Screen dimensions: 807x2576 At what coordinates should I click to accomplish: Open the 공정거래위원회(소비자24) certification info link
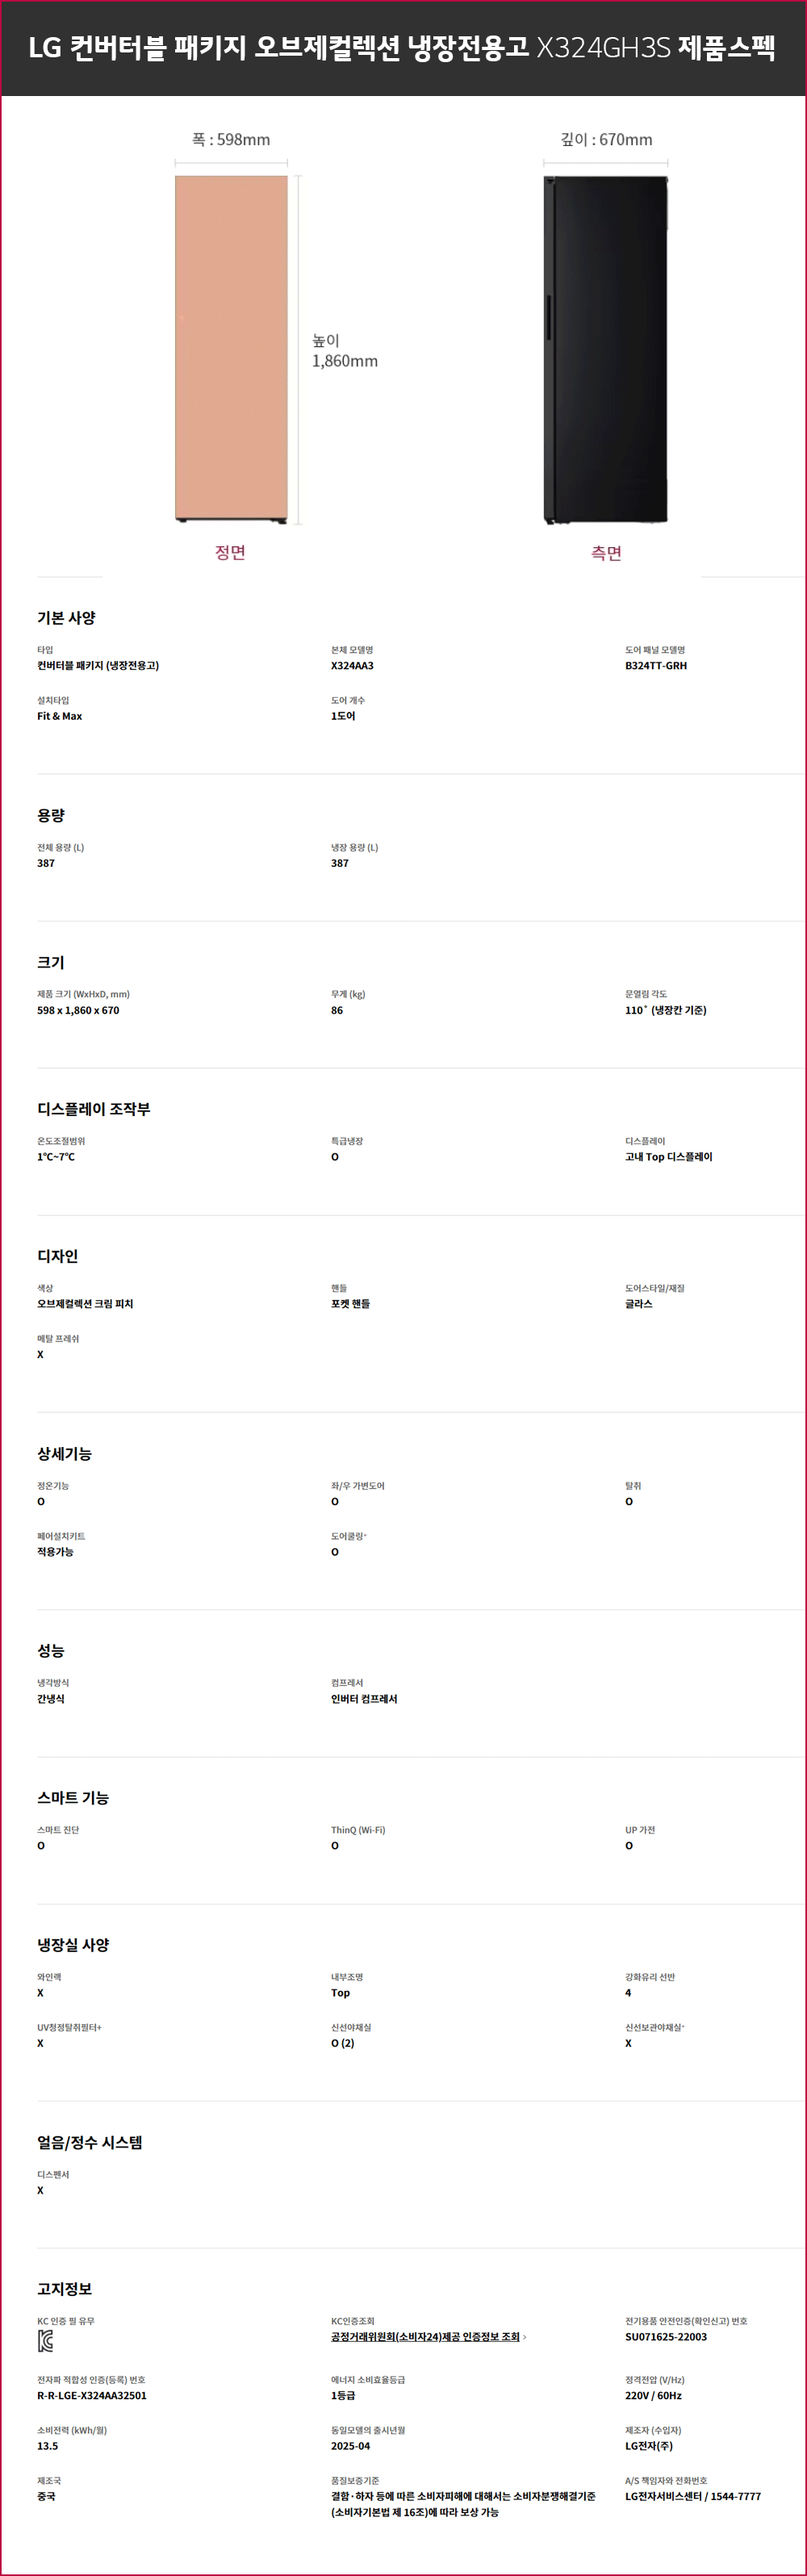pyautogui.click(x=425, y=2337)
